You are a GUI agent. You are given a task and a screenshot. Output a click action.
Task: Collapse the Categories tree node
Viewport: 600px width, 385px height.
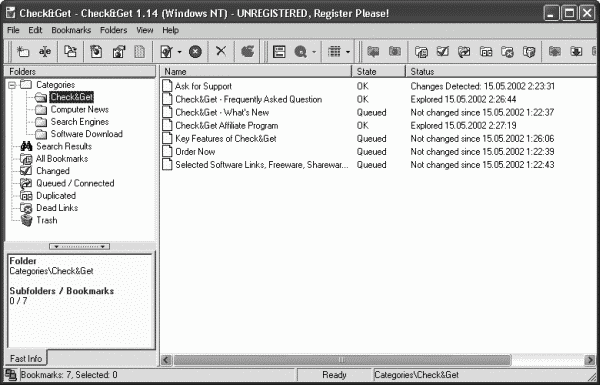tap(12, 85)
